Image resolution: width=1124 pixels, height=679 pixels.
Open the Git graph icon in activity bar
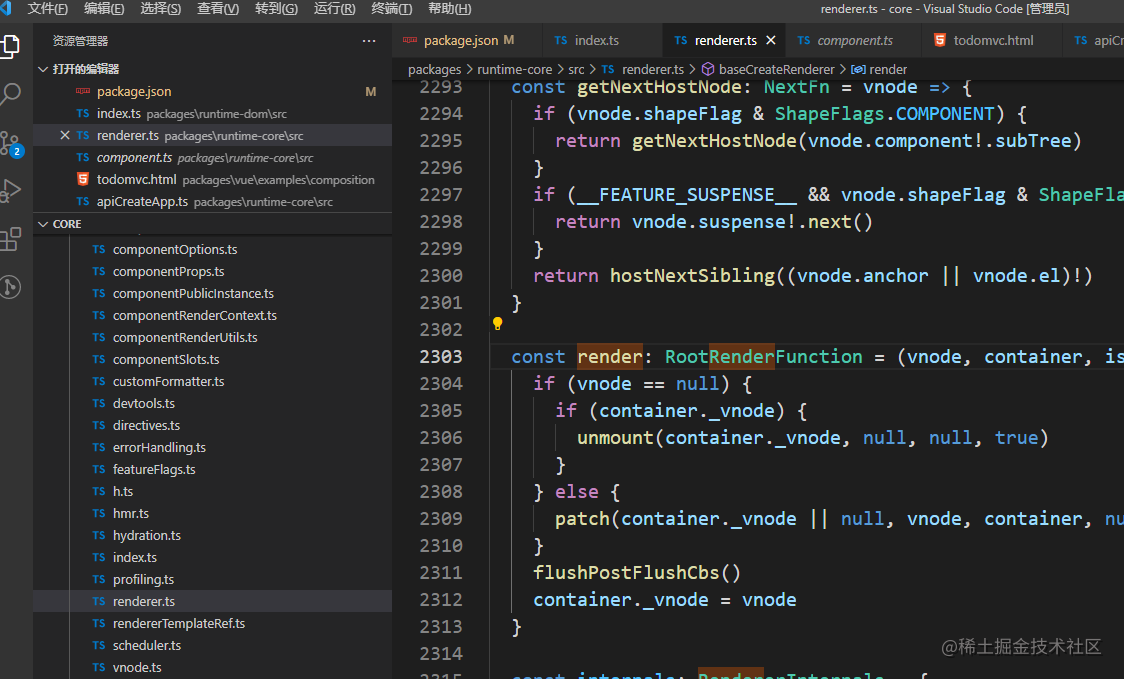click(10, 287)
